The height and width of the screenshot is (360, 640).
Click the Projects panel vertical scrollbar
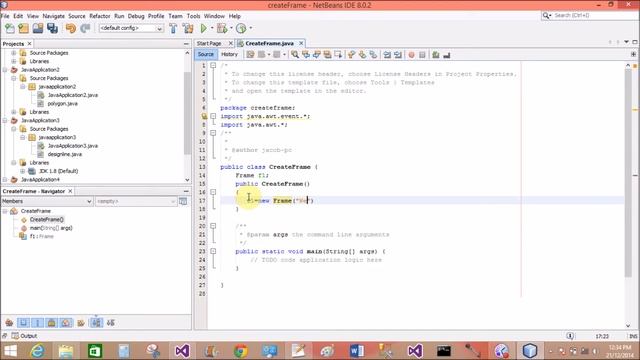coord(187,113)
